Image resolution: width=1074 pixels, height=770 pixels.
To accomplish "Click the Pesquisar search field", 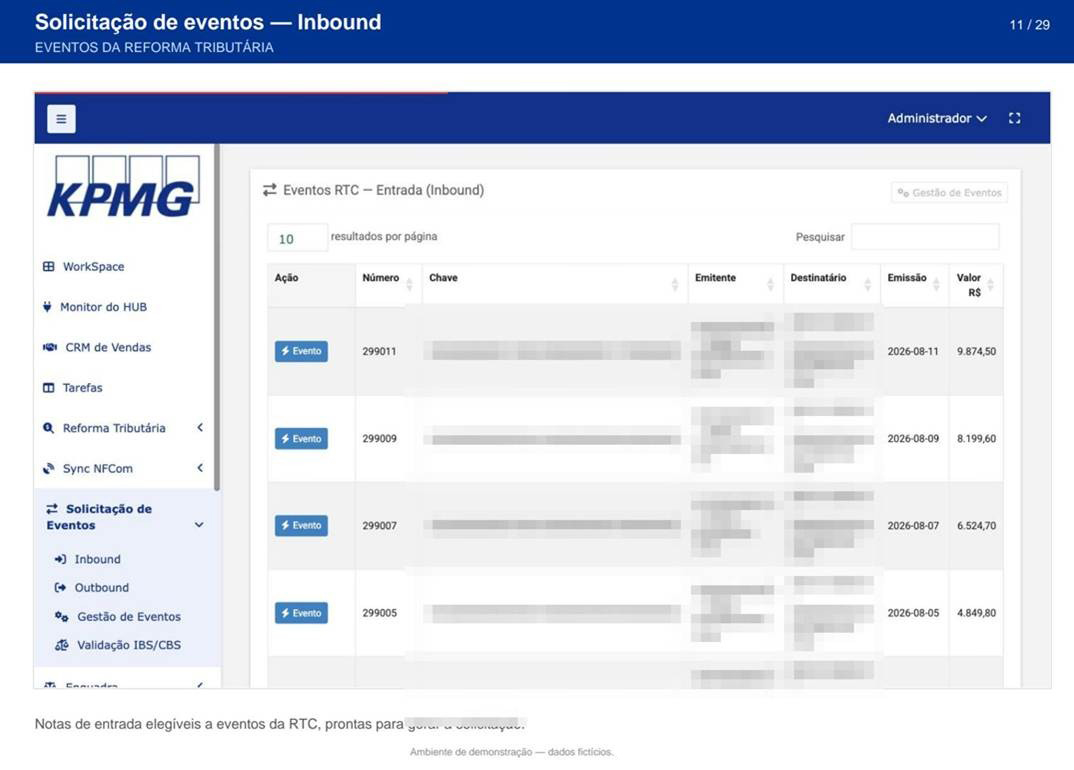I will [x=925, y=237].
